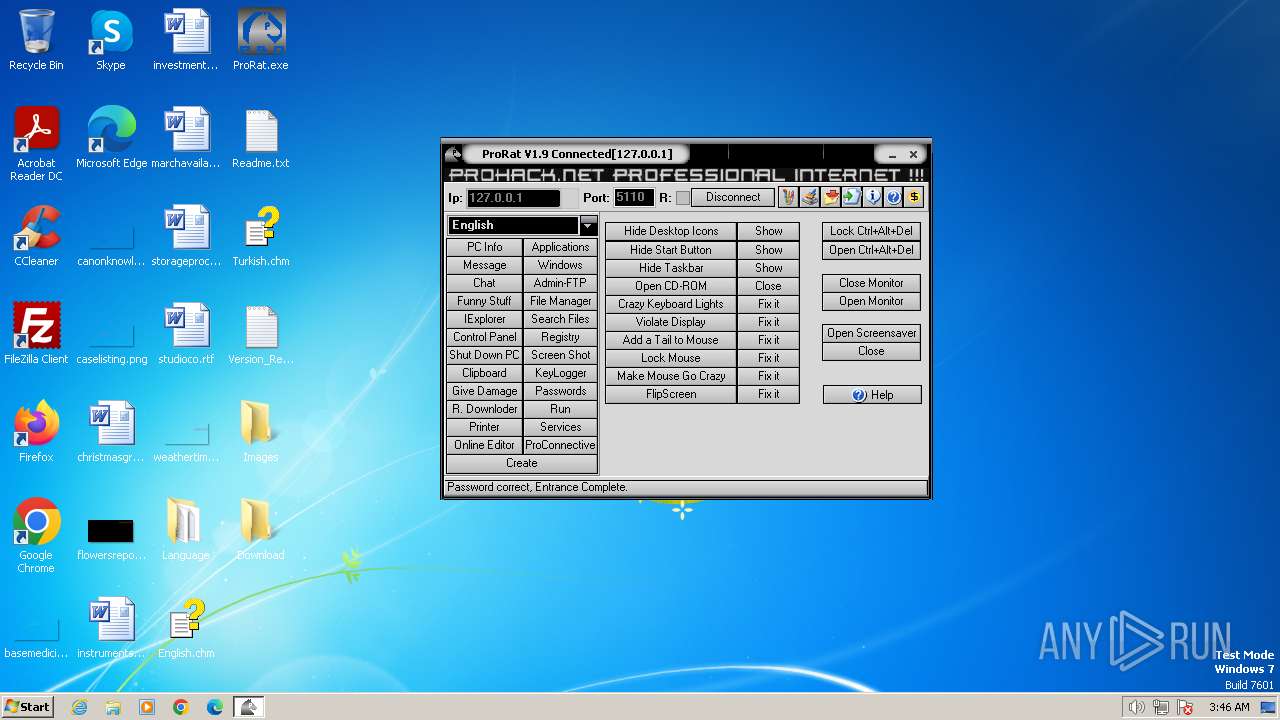
Task: Open the KeyLogger section
Action: point(560,373)
